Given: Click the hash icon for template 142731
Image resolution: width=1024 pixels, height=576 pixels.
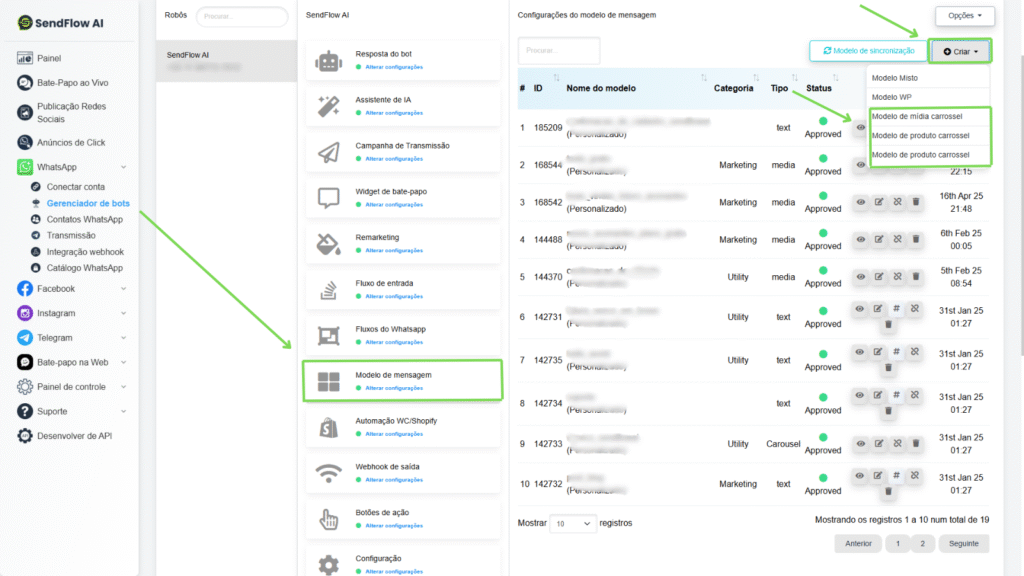Looking at the screenshot, I should [x=896, y=308].
